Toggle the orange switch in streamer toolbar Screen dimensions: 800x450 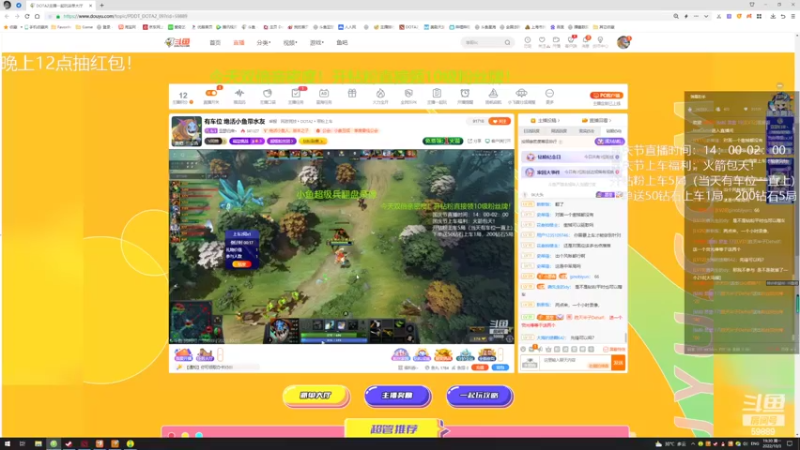click(211, 93)
